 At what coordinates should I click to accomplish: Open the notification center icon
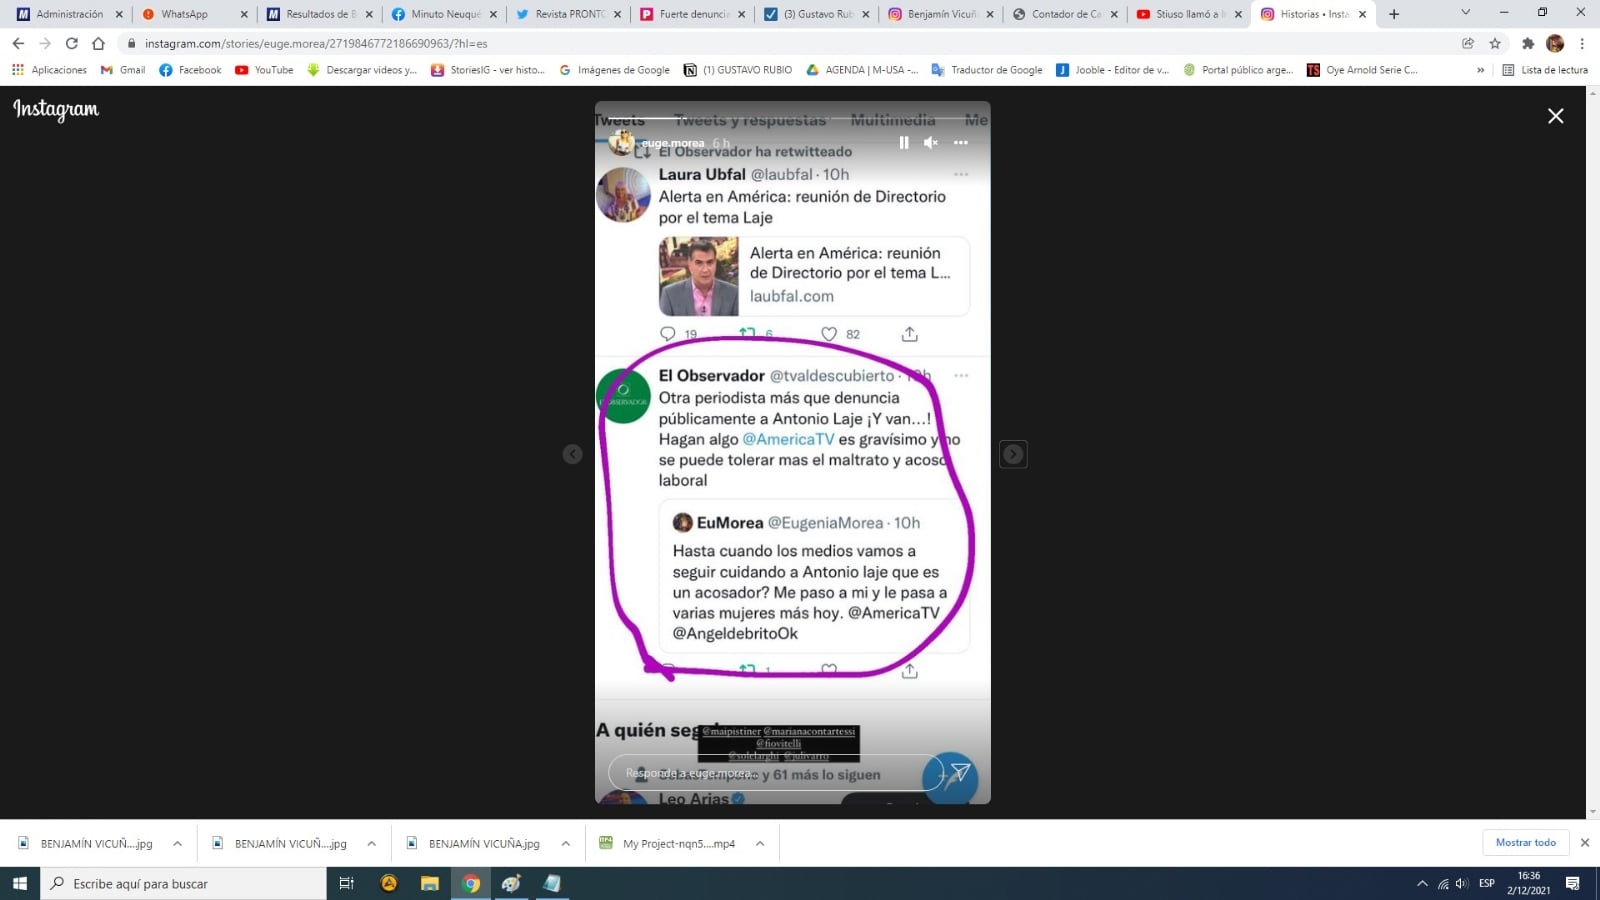[x=1573, y=883]
